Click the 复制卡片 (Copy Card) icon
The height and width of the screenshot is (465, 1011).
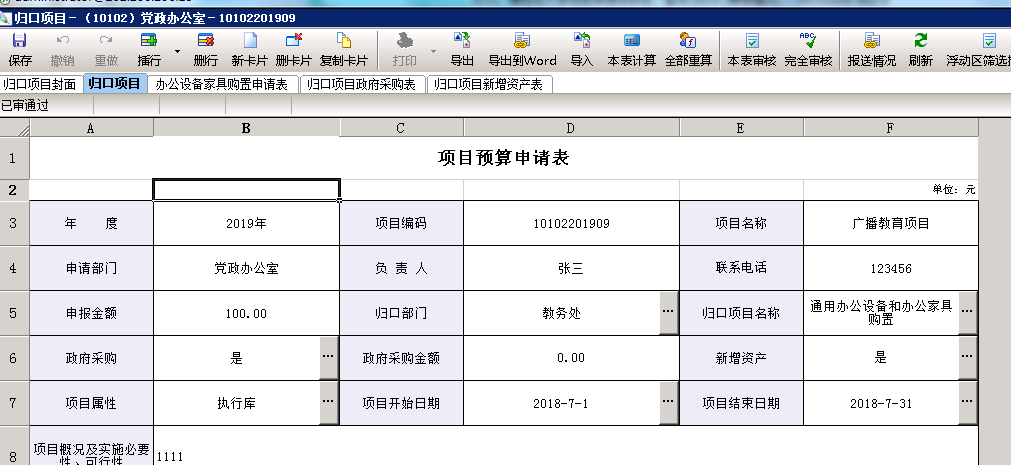(344, 49)
